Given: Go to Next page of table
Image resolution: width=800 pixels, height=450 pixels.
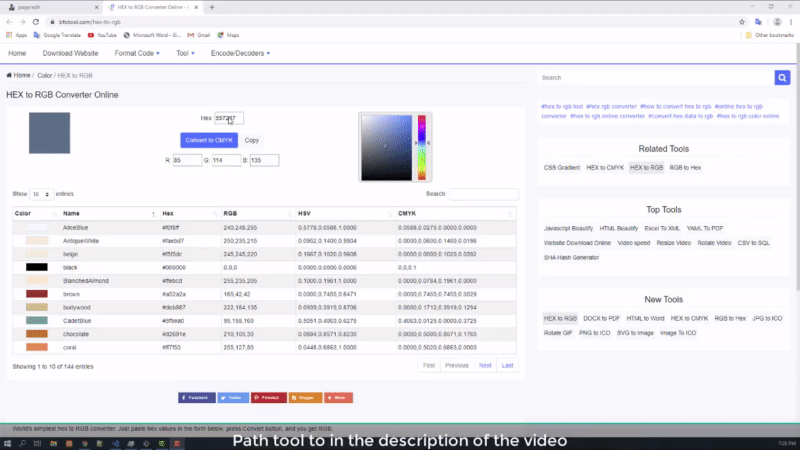Looking at the screenshot, I should 485,365.
